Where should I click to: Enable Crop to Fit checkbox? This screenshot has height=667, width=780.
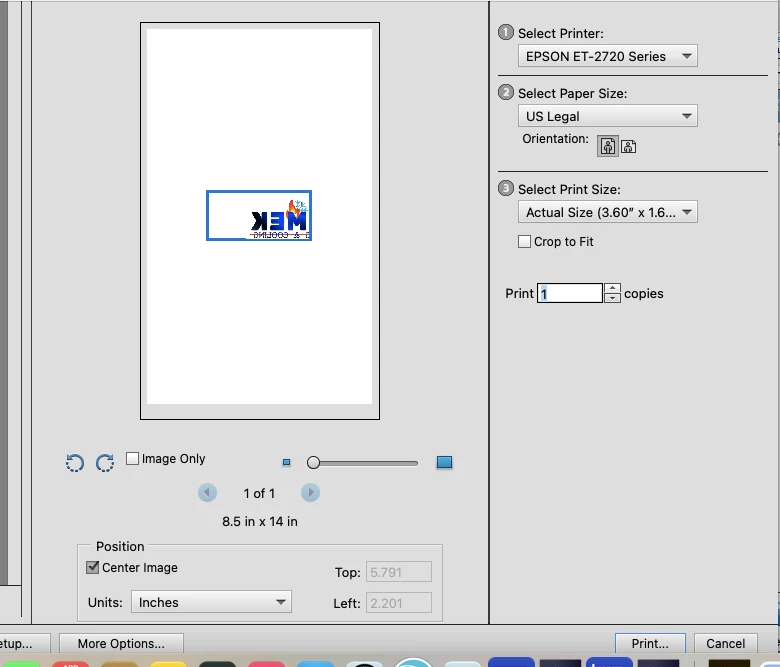point(524,242)
